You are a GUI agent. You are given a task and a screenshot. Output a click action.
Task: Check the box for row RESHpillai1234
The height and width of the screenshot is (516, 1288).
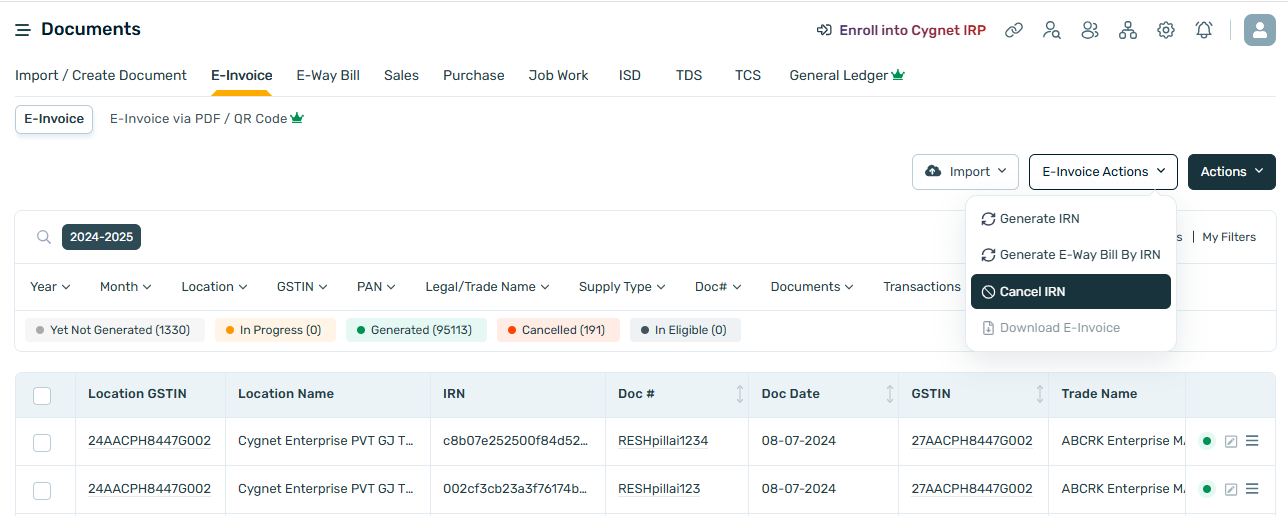pyautogui.click(x=42, y=442)
